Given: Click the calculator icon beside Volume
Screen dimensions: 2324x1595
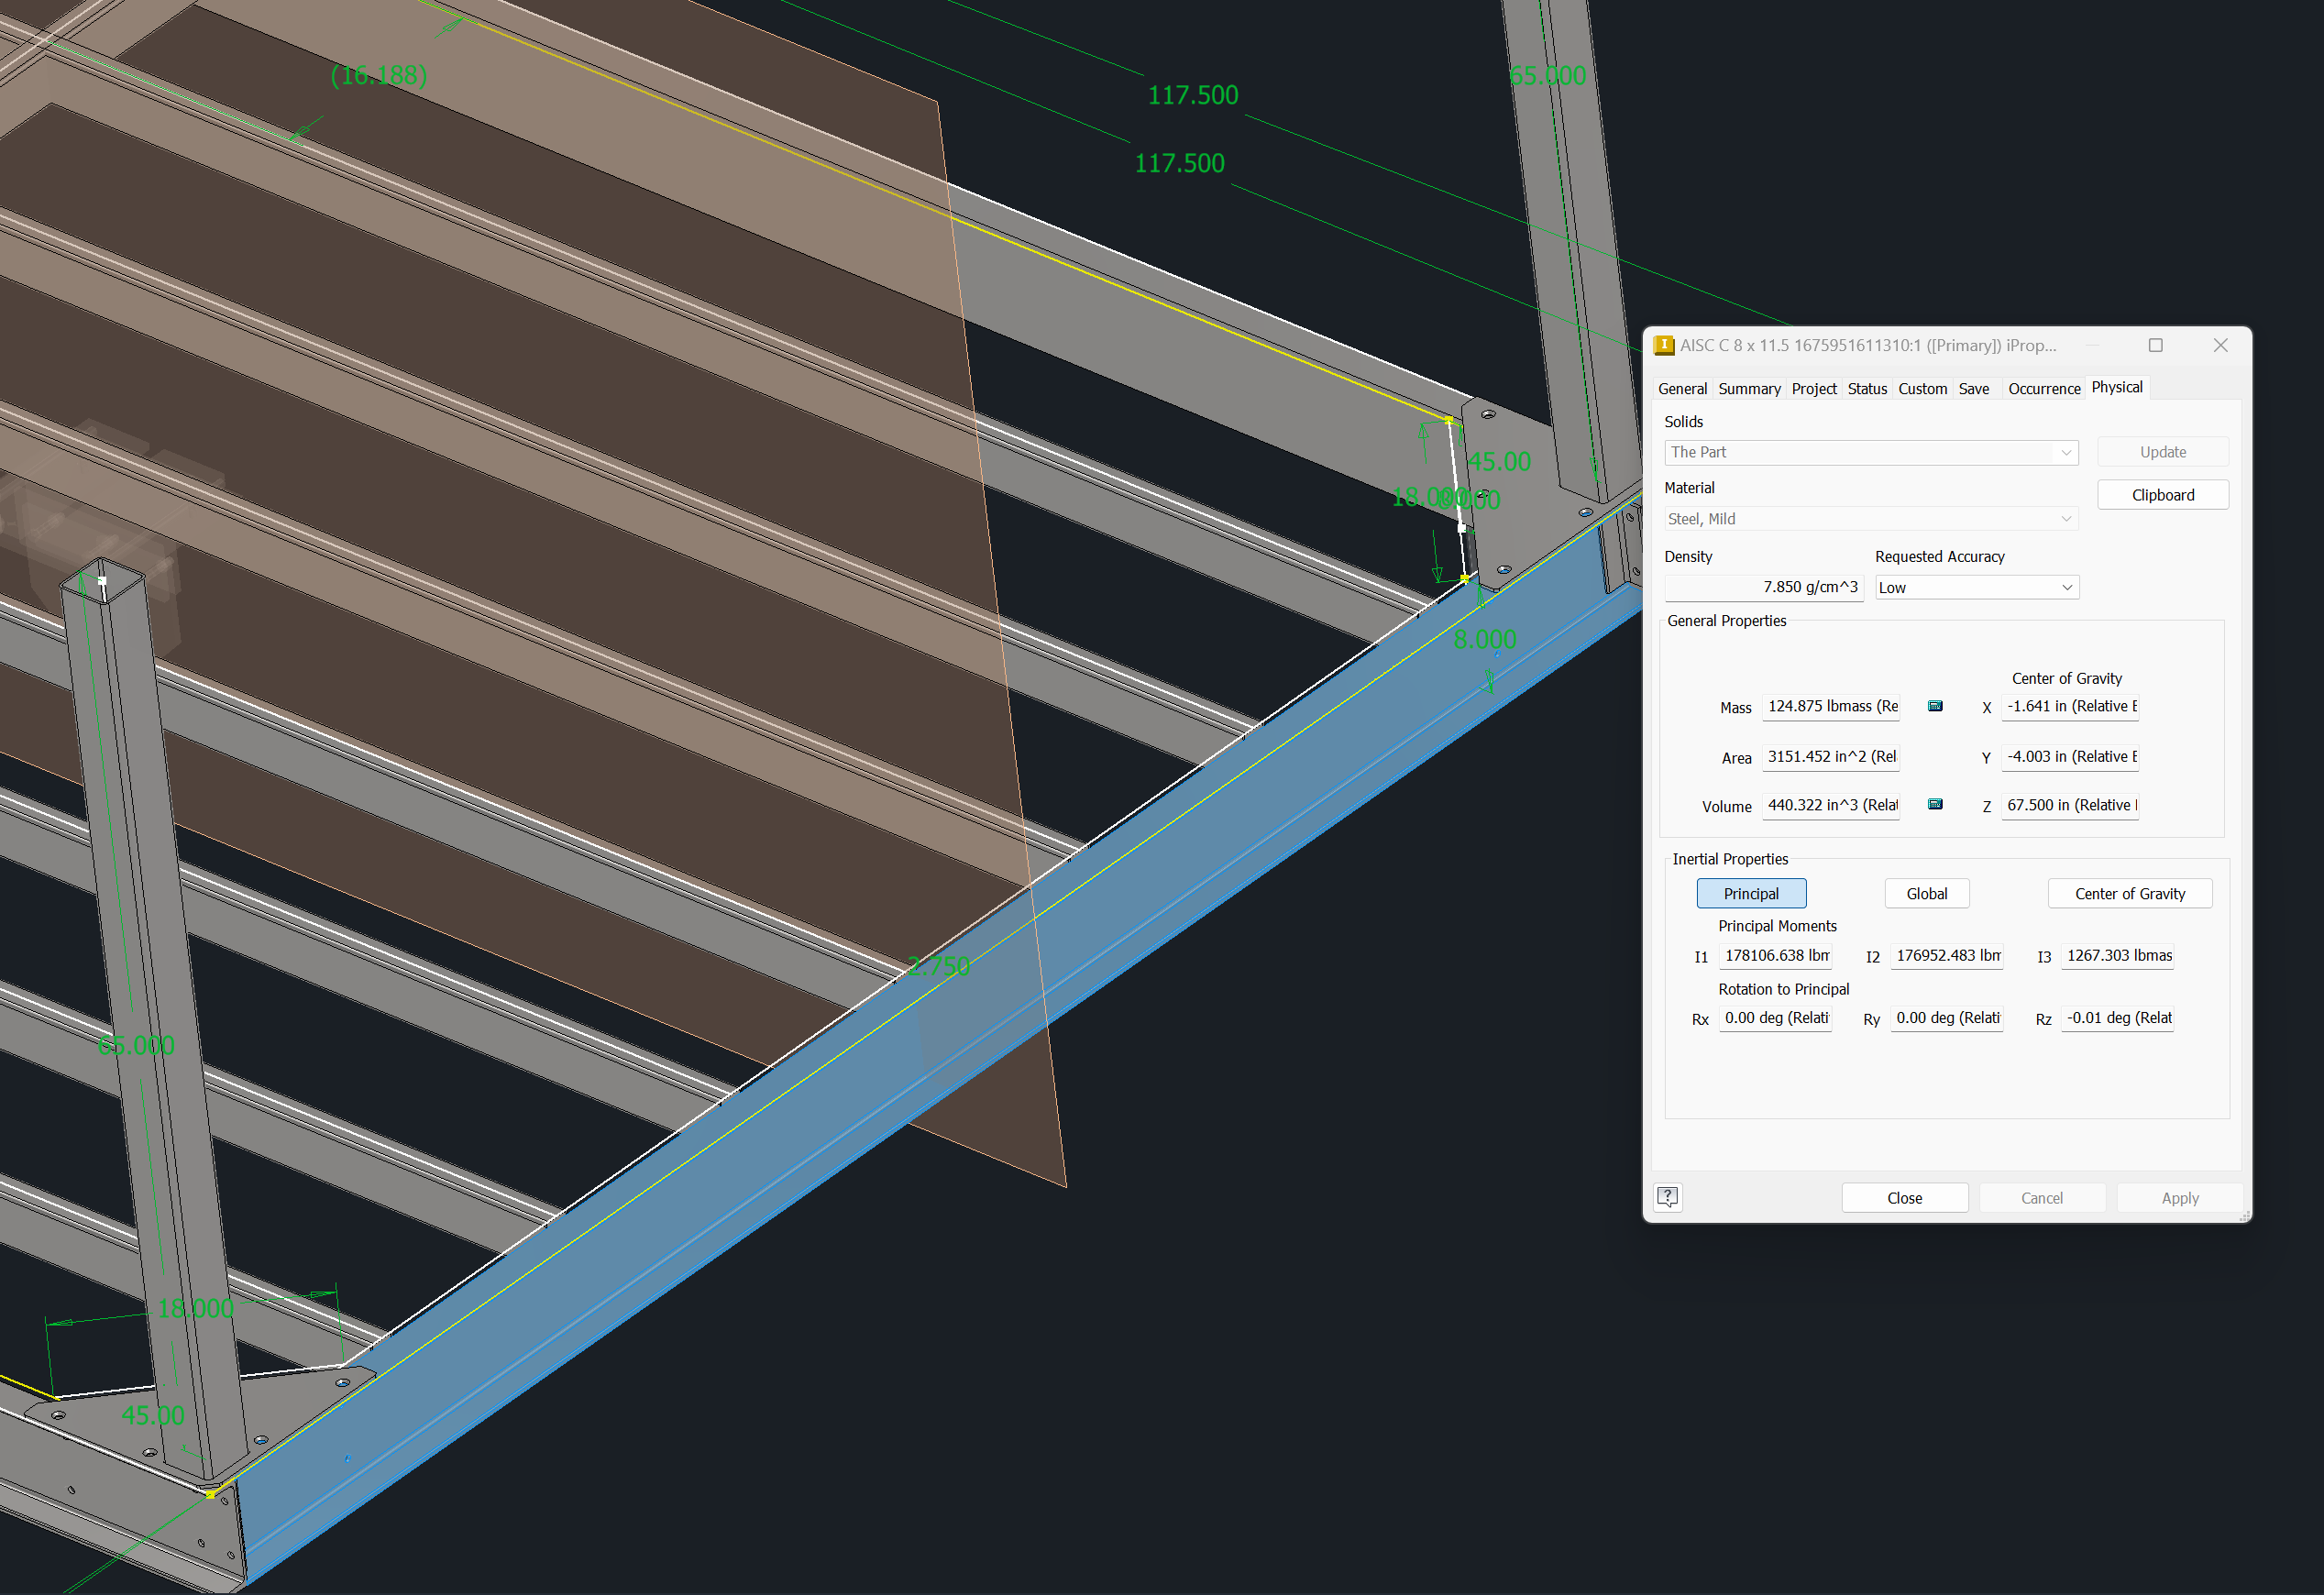Looking at the screenshot, I should pos(1935,804).
